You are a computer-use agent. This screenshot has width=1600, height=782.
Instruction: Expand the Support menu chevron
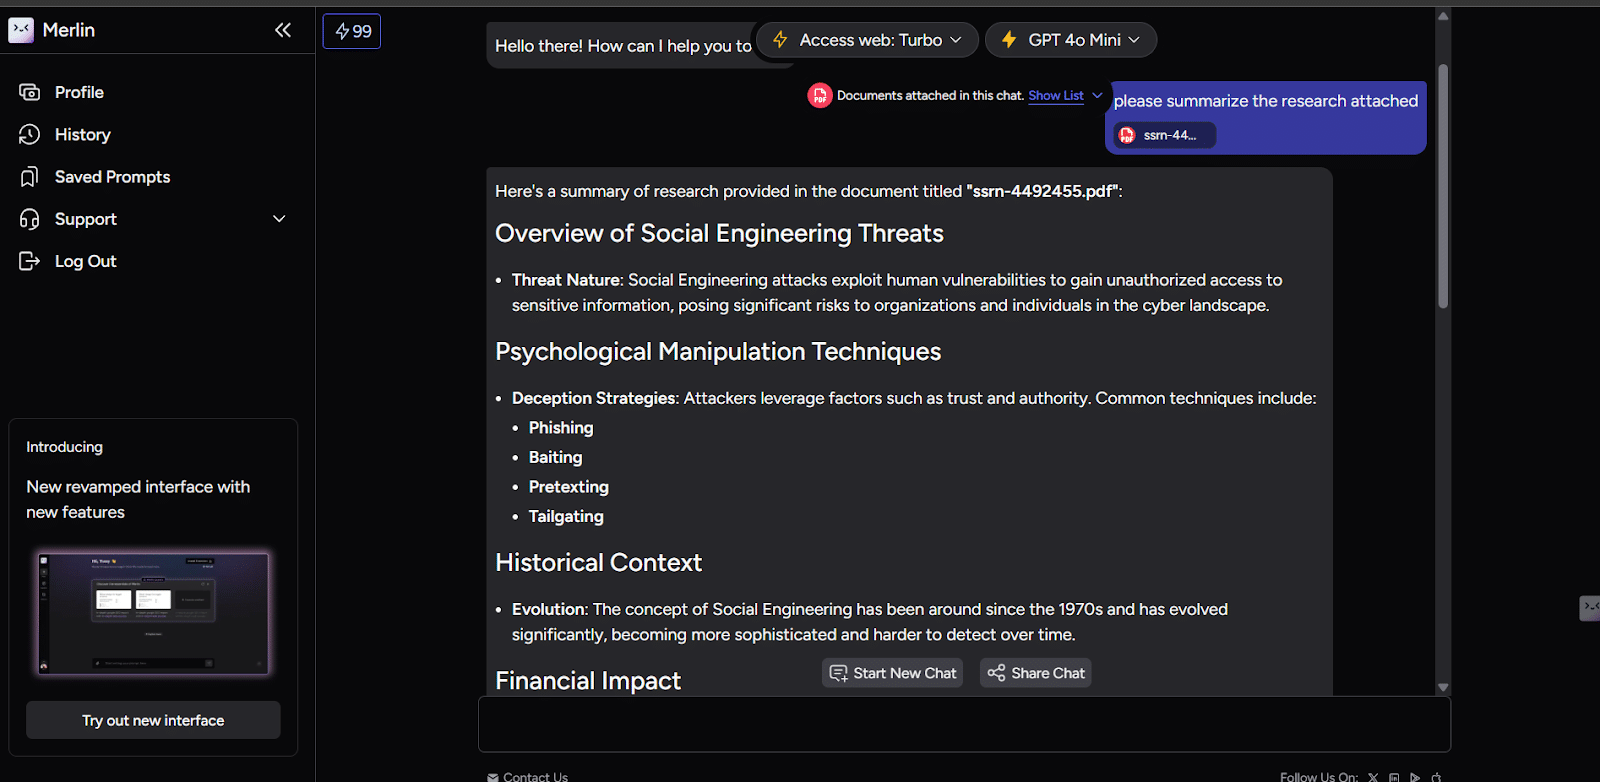(x=279, y=219)
